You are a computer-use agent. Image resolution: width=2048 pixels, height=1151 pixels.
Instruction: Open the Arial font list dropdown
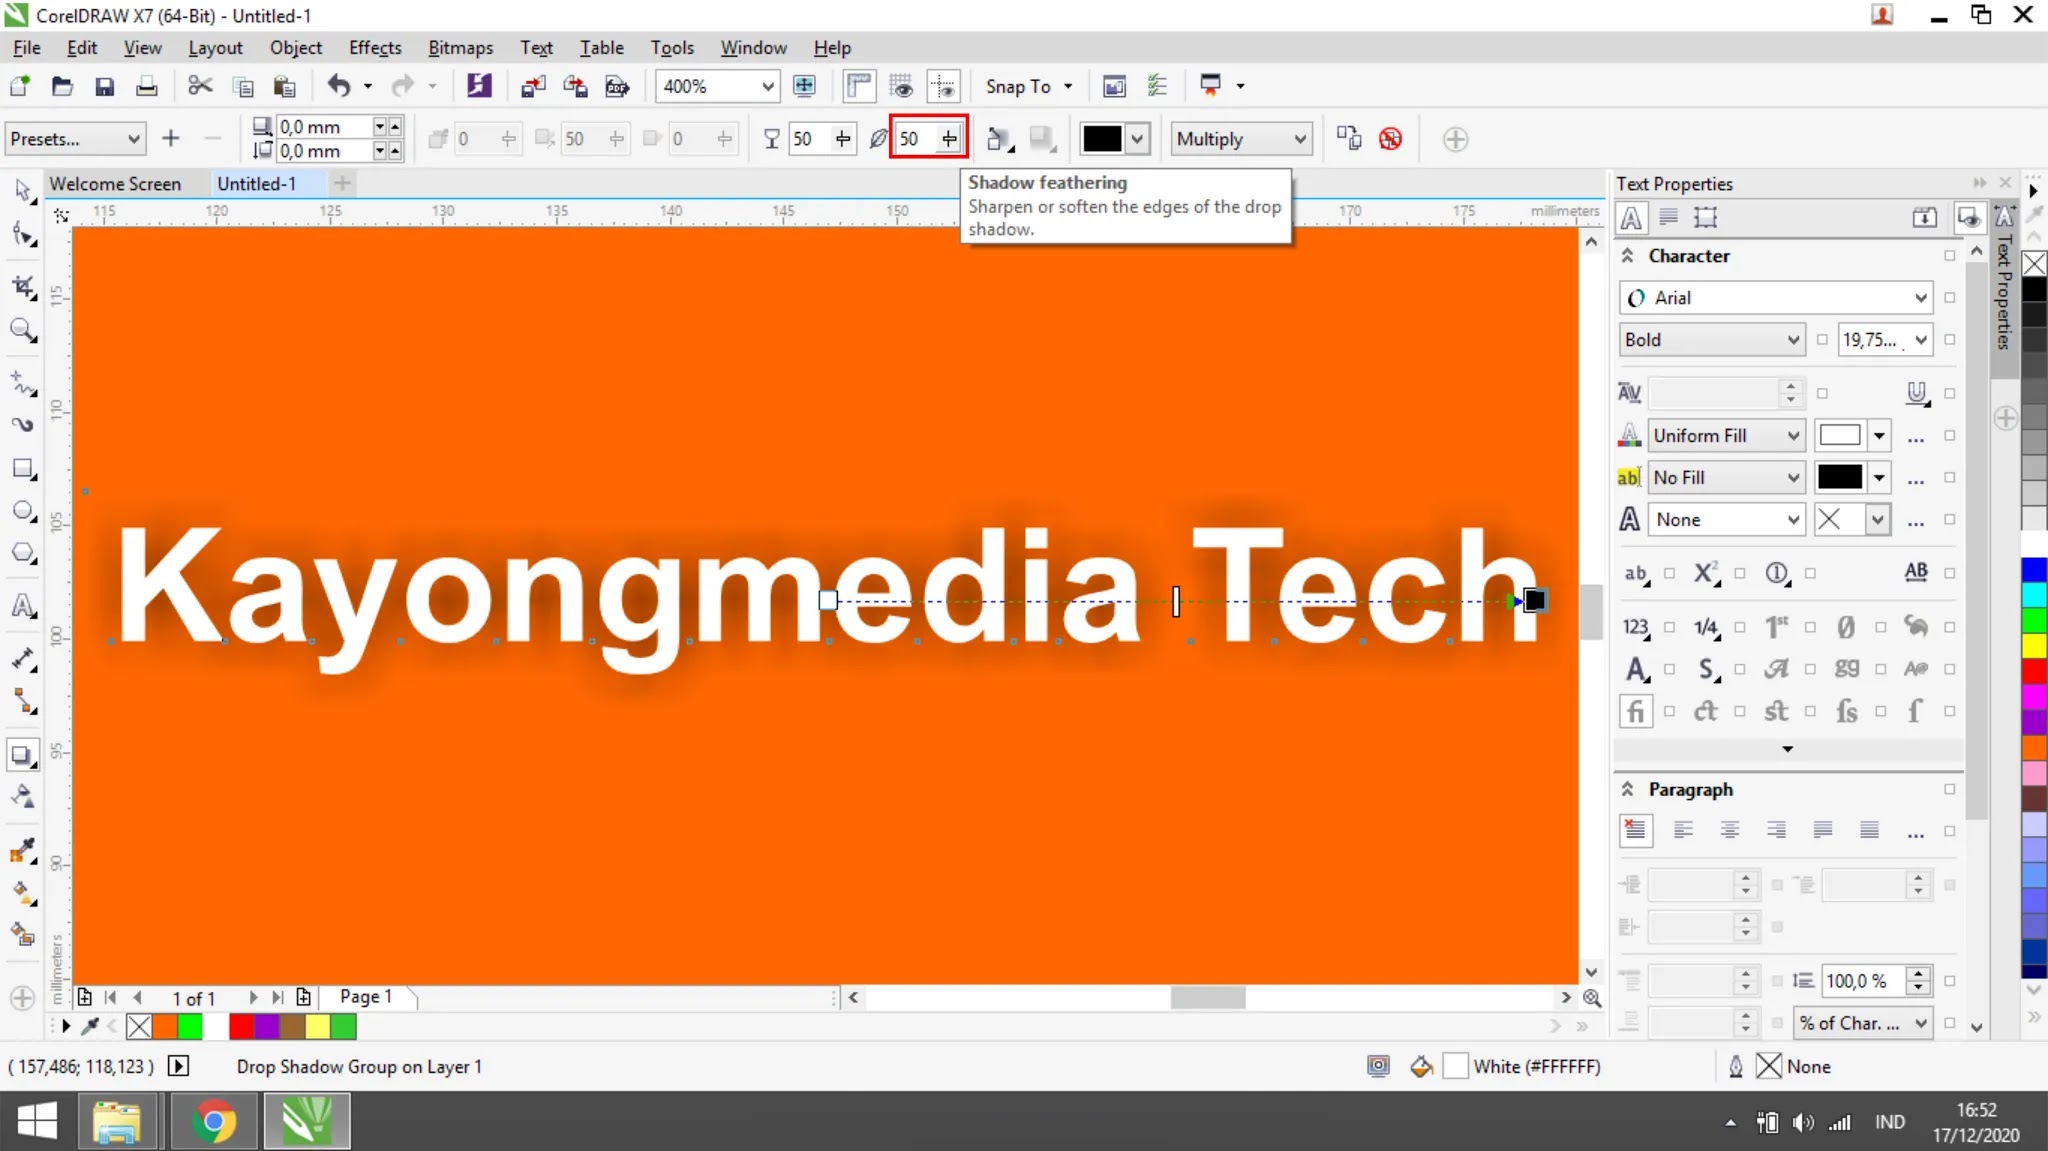point(1920,298)
